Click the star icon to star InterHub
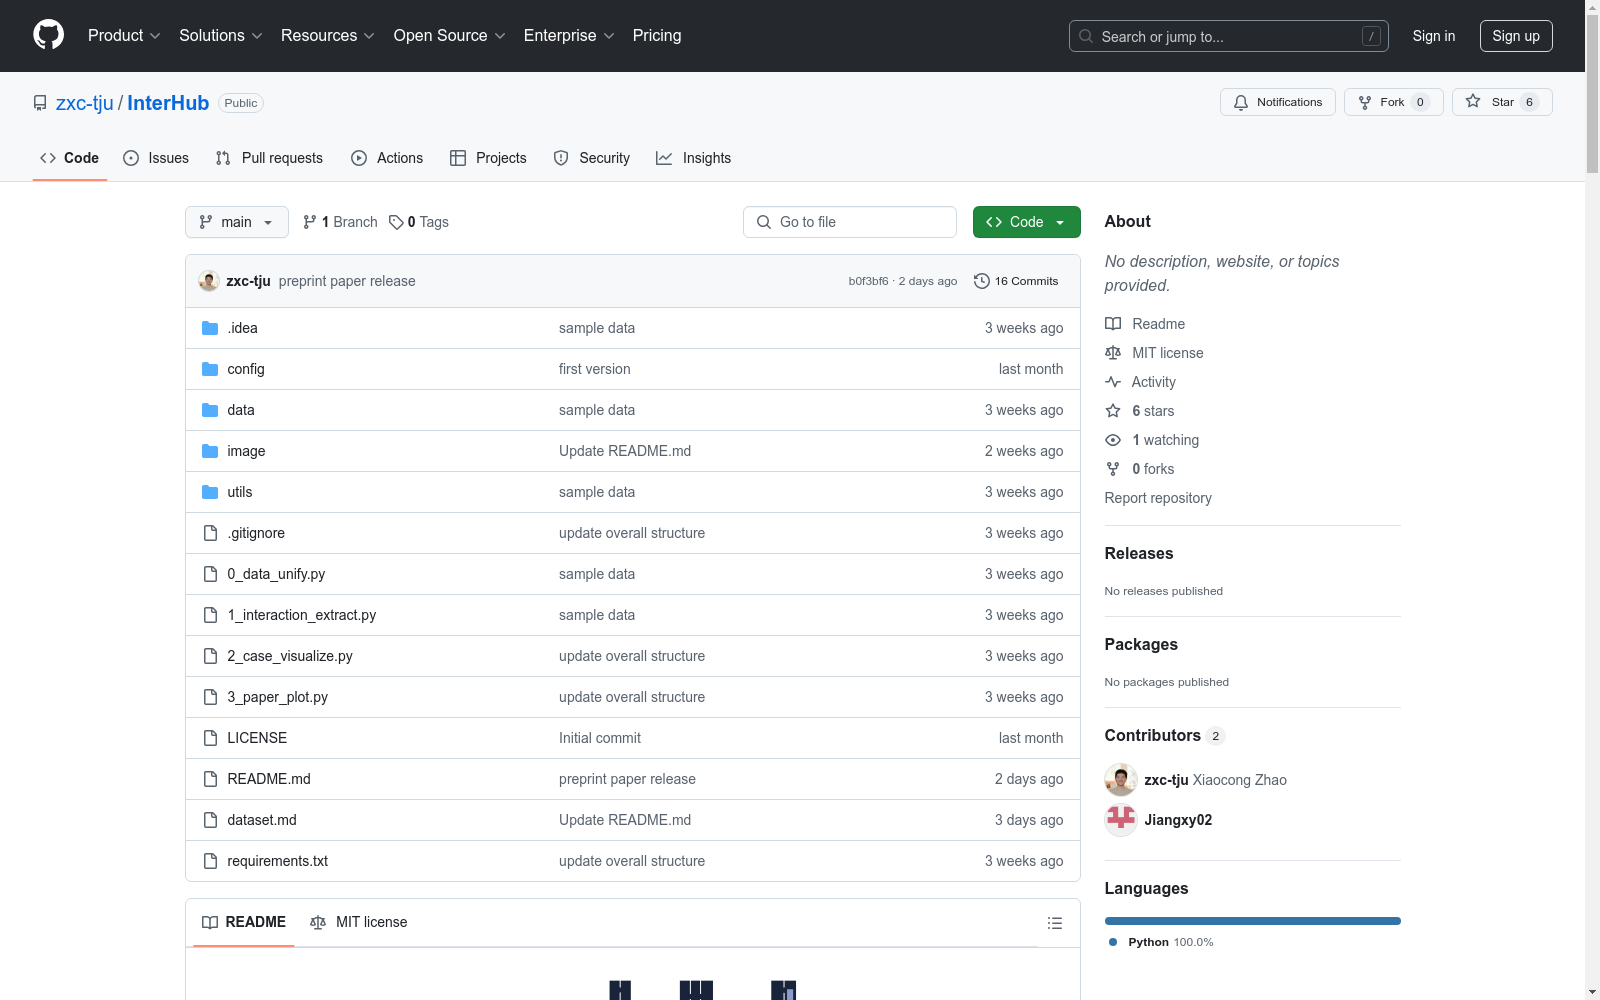 (1473, 101)
